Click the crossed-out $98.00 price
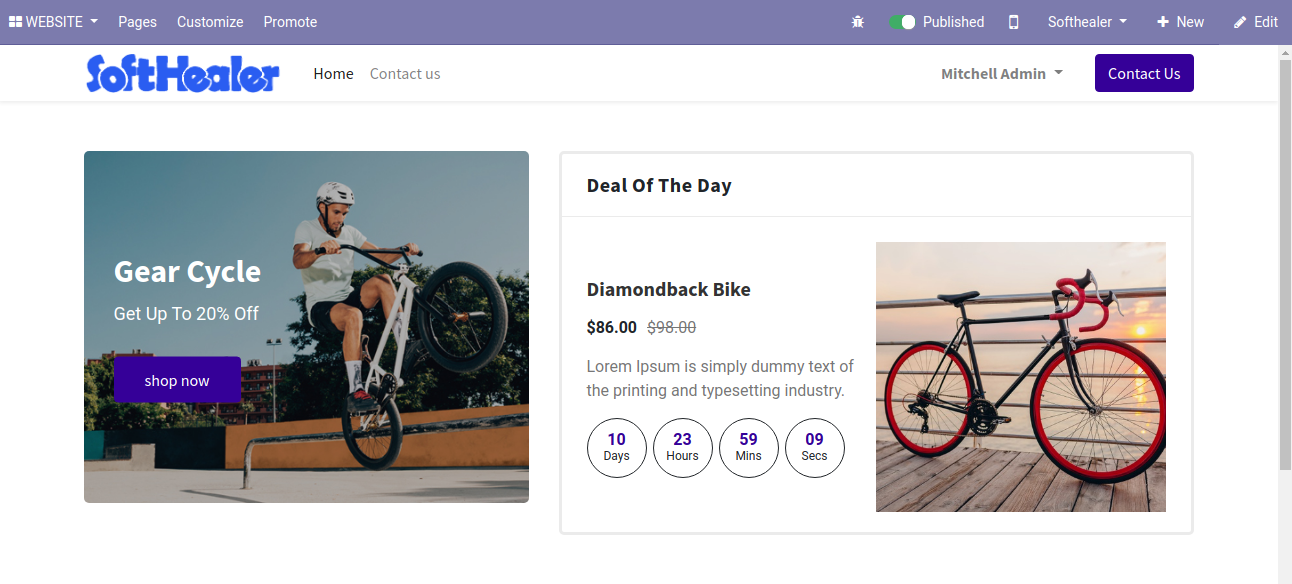 coord(671,327)
